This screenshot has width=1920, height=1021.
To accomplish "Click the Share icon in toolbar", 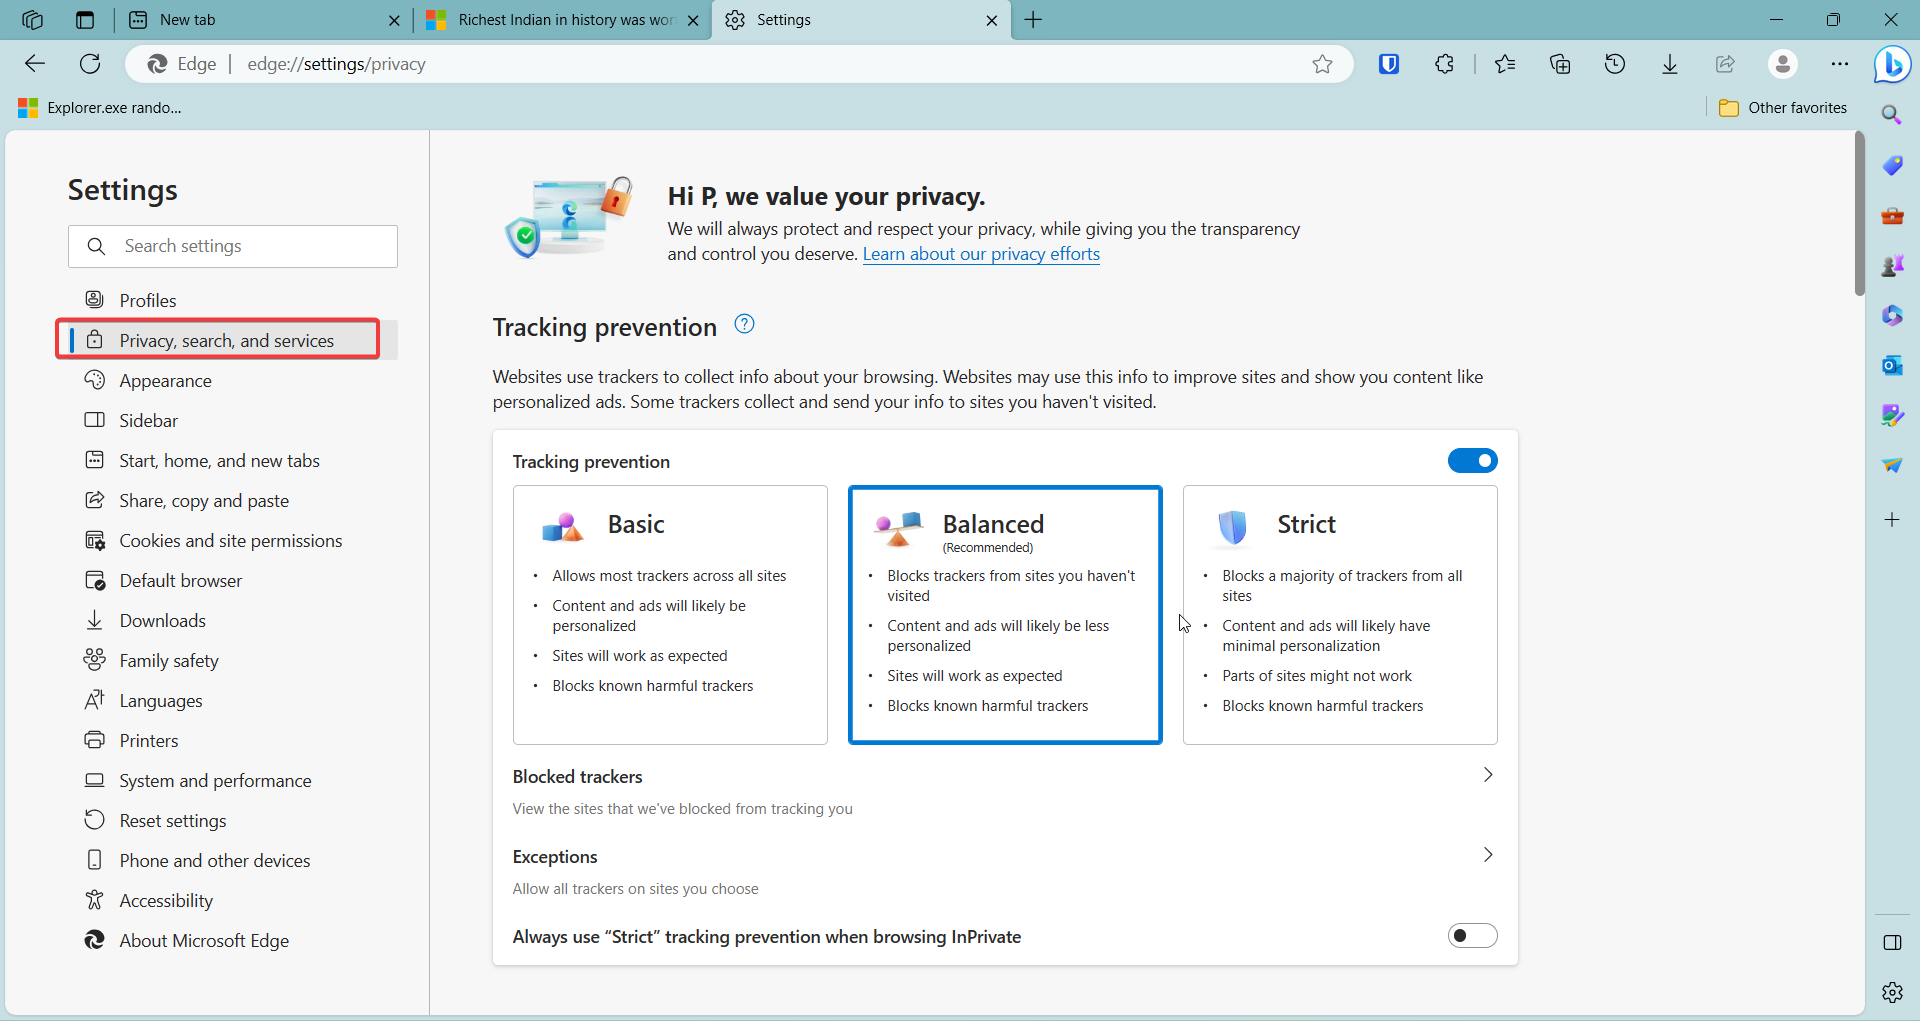I will (x=1725, y=64).
